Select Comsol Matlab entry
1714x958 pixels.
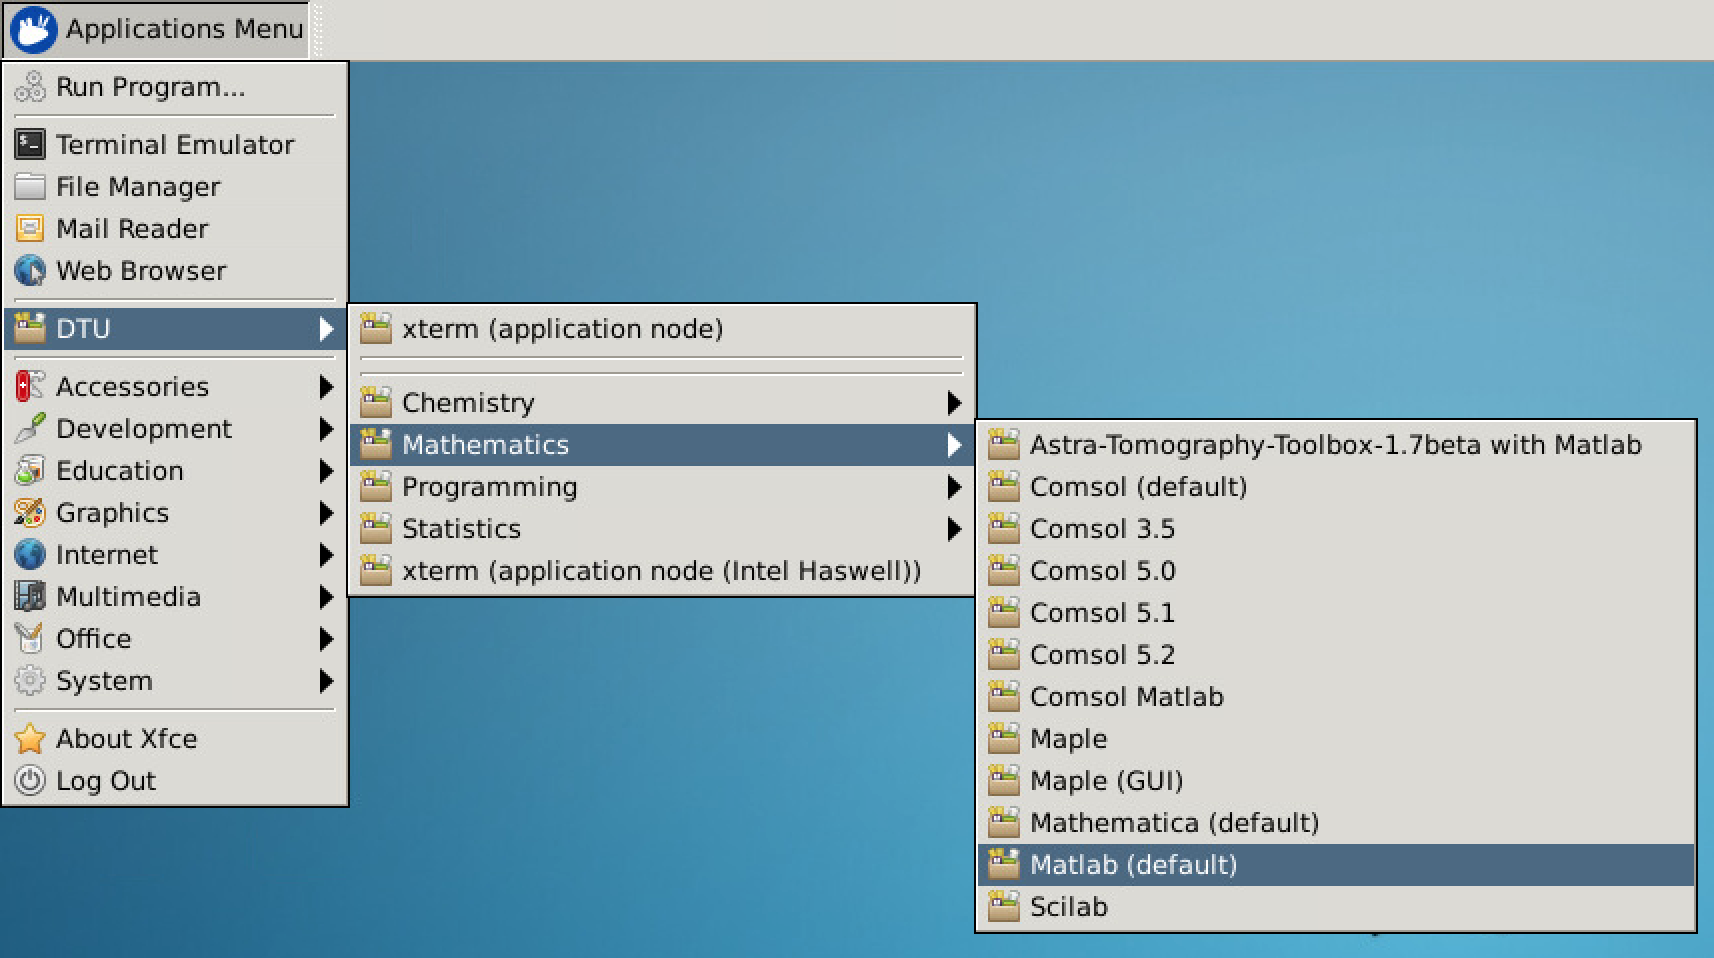pyautogui.click(x=1336, y=697)
